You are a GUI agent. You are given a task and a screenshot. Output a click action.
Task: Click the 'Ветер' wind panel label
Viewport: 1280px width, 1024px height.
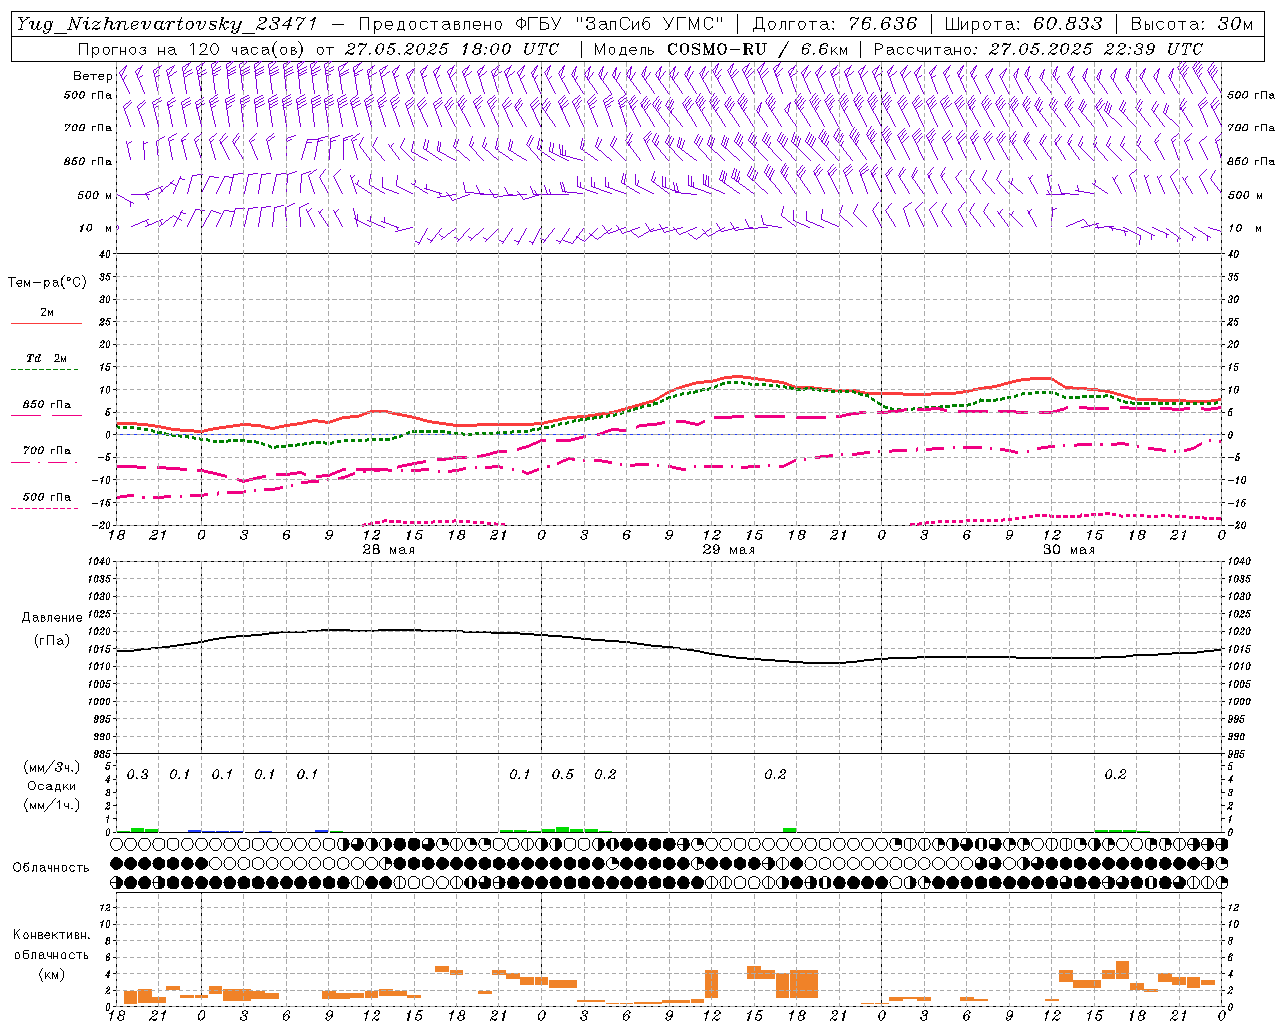93,76
